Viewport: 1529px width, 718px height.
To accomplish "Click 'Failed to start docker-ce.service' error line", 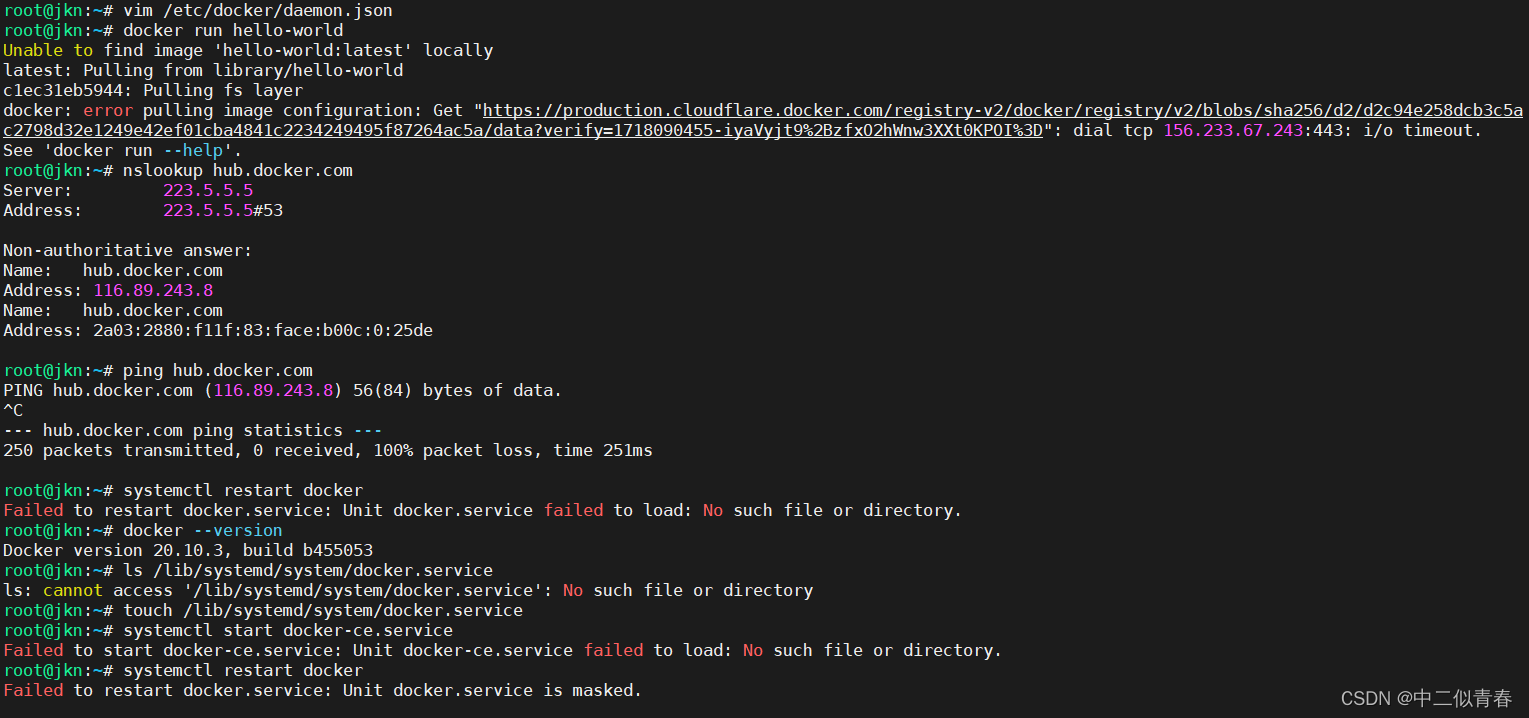I will click(503, 651).
